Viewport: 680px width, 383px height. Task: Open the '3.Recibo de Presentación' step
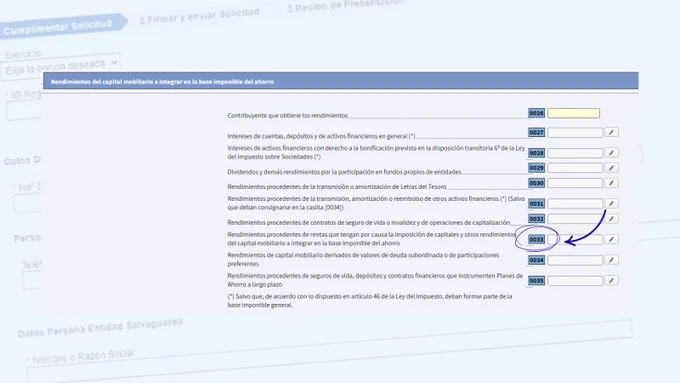(x=346, y=5)
